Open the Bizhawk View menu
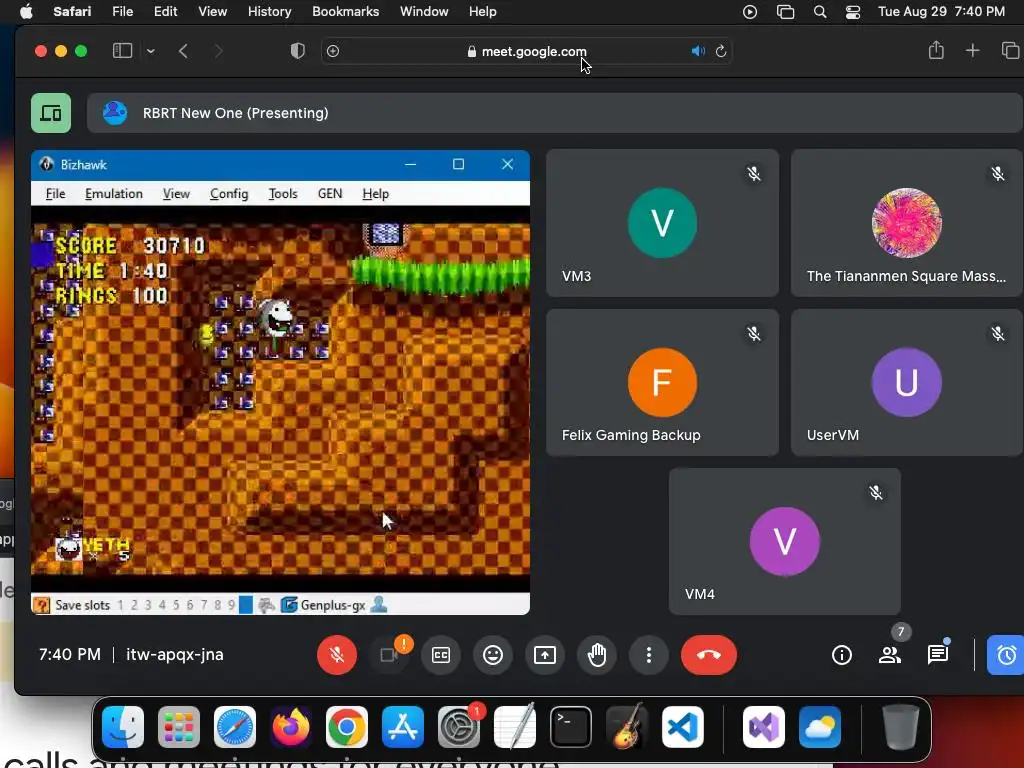This screenshot has width=1024, height=768. click(x=176, y=194)
